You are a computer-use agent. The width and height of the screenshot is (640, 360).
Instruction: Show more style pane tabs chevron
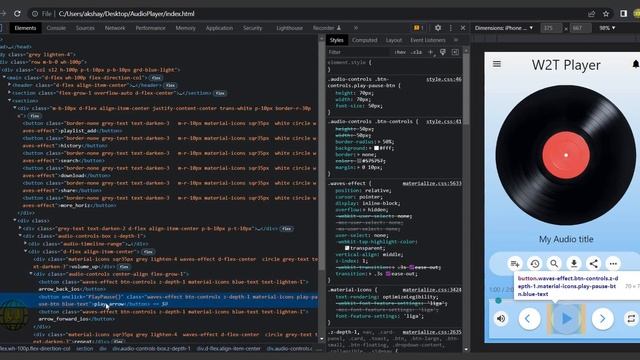point(456,40)
